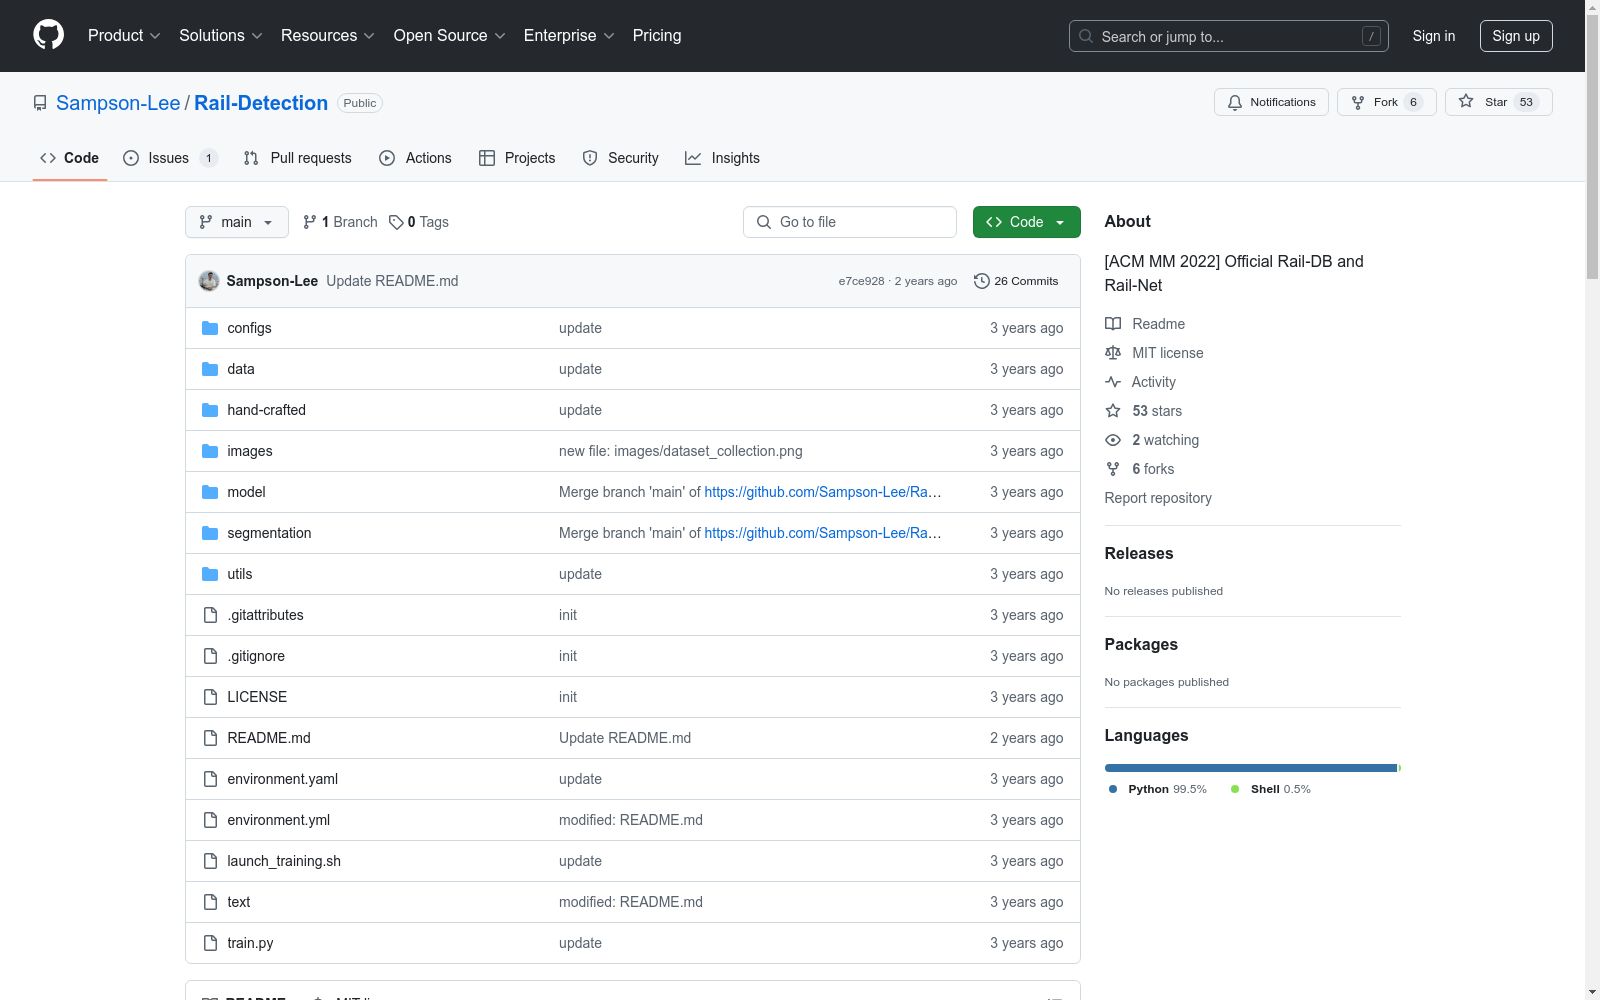Click the tag icon next to 0 Tags
The height and width of the screenshot is (1000, 1600).
(x=396, y=222)
